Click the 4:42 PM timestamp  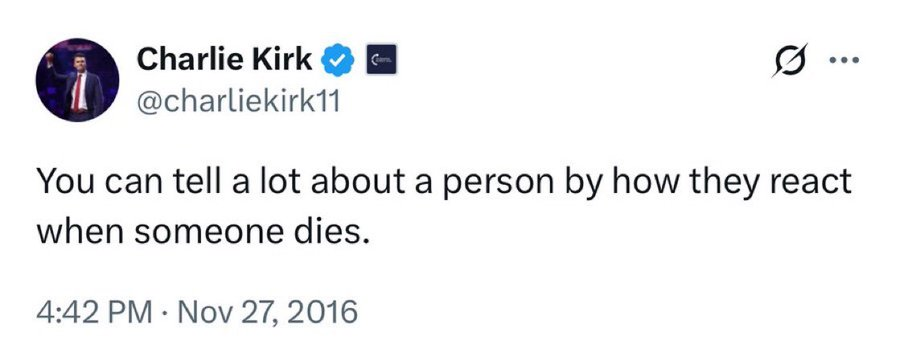pos(95,313)
